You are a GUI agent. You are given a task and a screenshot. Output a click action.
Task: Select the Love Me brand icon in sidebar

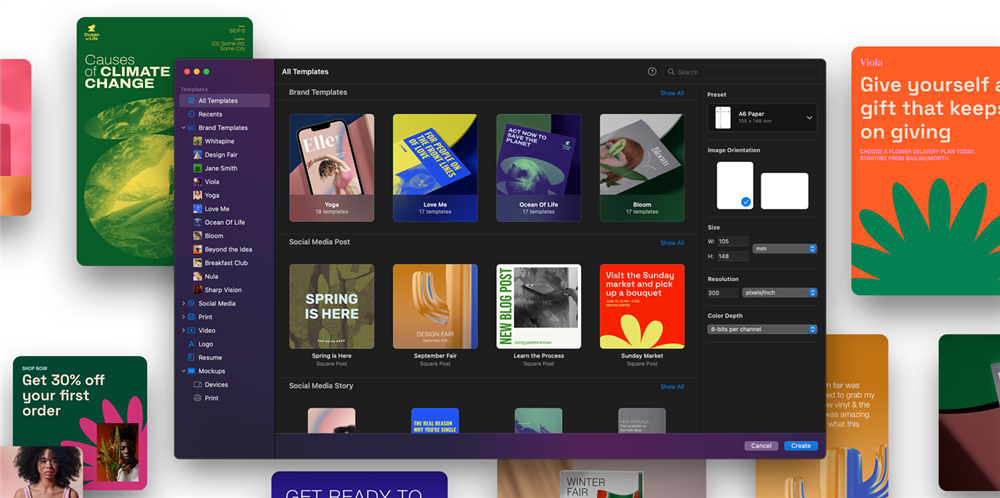coord(198,209)
